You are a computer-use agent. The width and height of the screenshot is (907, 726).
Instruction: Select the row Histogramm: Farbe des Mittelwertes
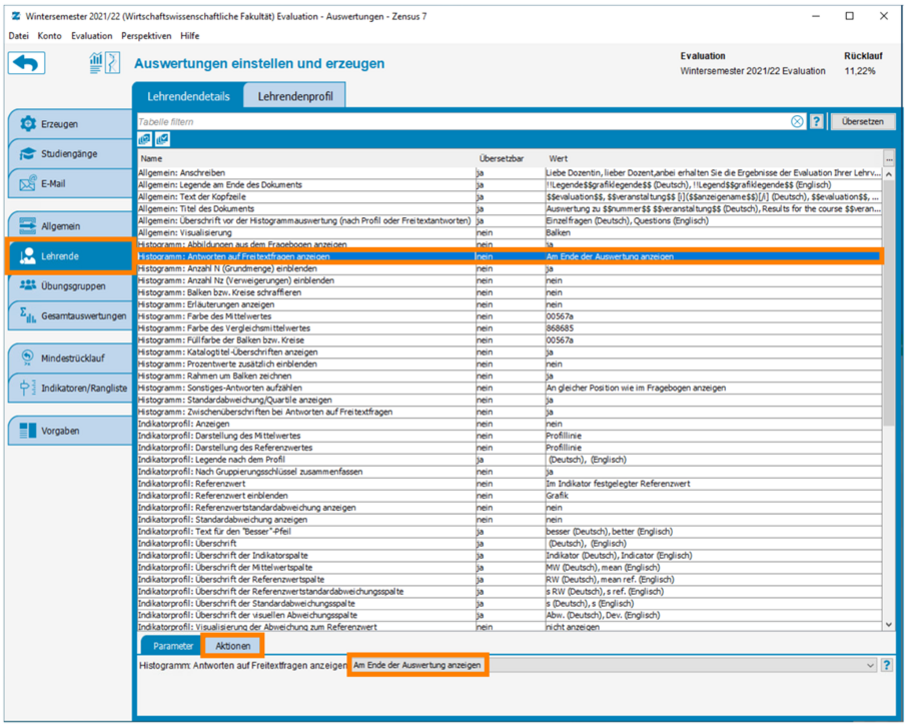click(510, 316)
